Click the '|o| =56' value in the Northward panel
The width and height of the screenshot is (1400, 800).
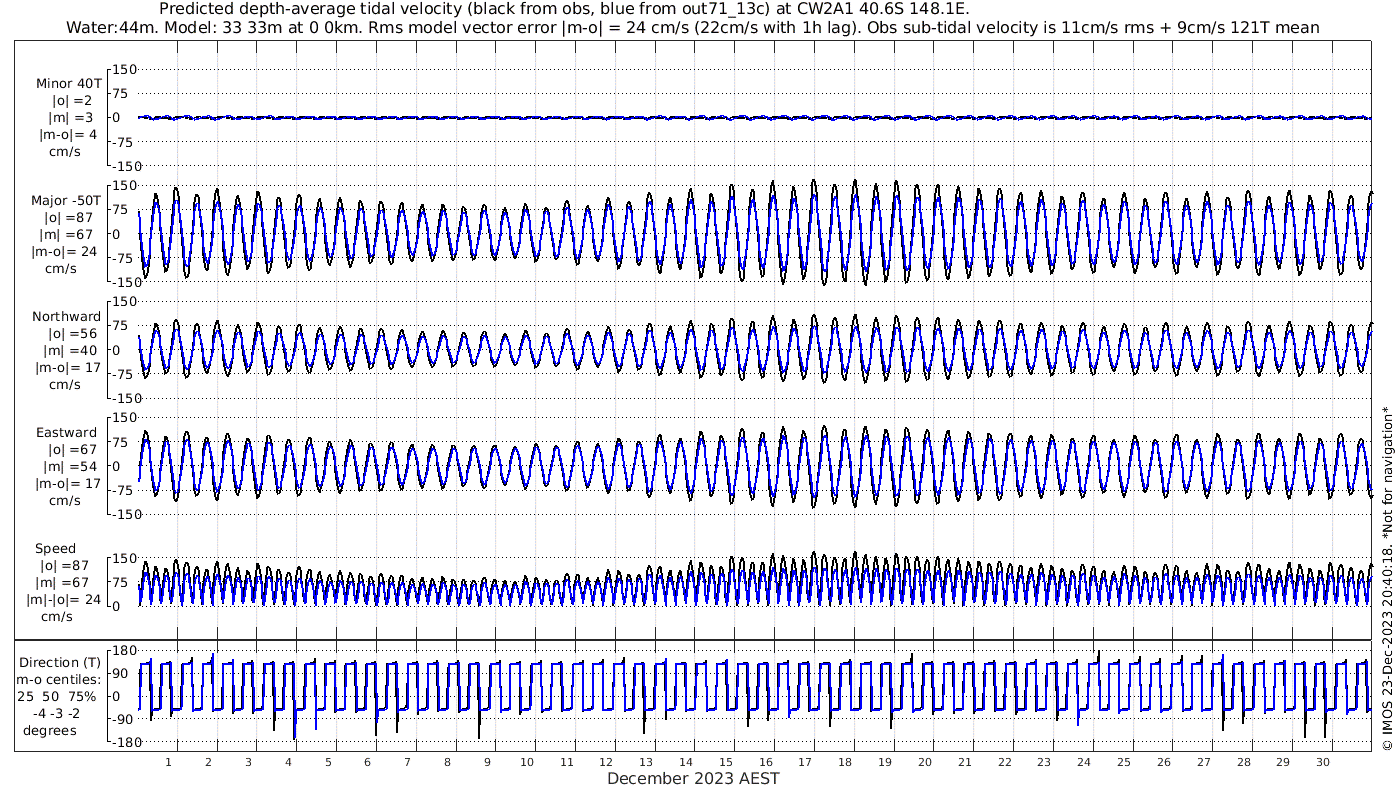click(x=67, y=334)
